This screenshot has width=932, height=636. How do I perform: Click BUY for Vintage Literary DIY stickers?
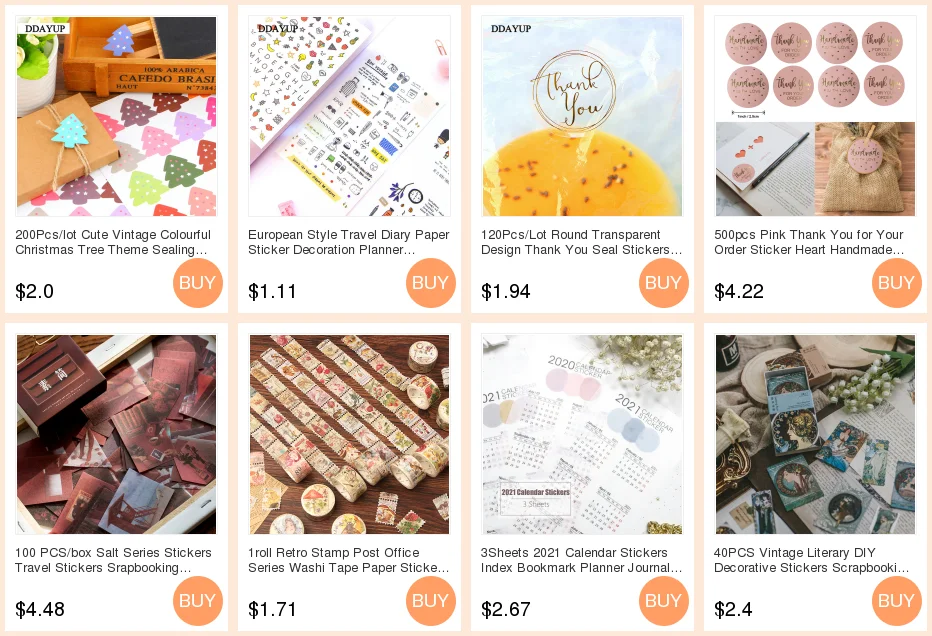point(897,601)
